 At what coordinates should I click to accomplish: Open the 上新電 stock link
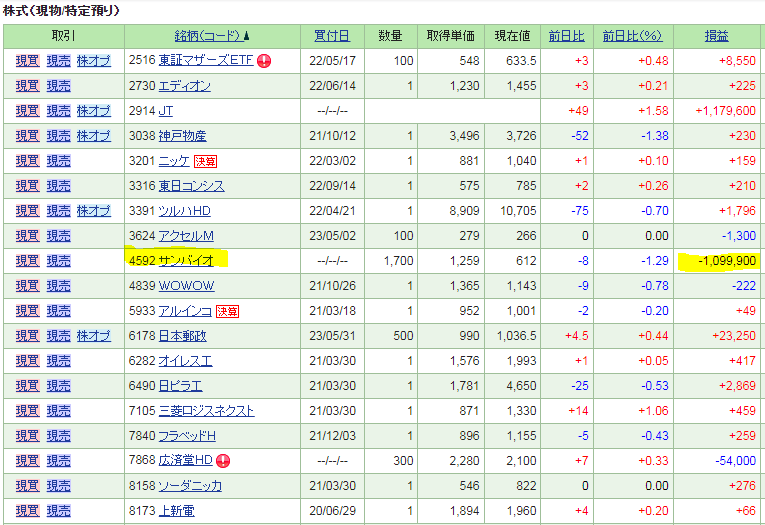tap(177, 511)
